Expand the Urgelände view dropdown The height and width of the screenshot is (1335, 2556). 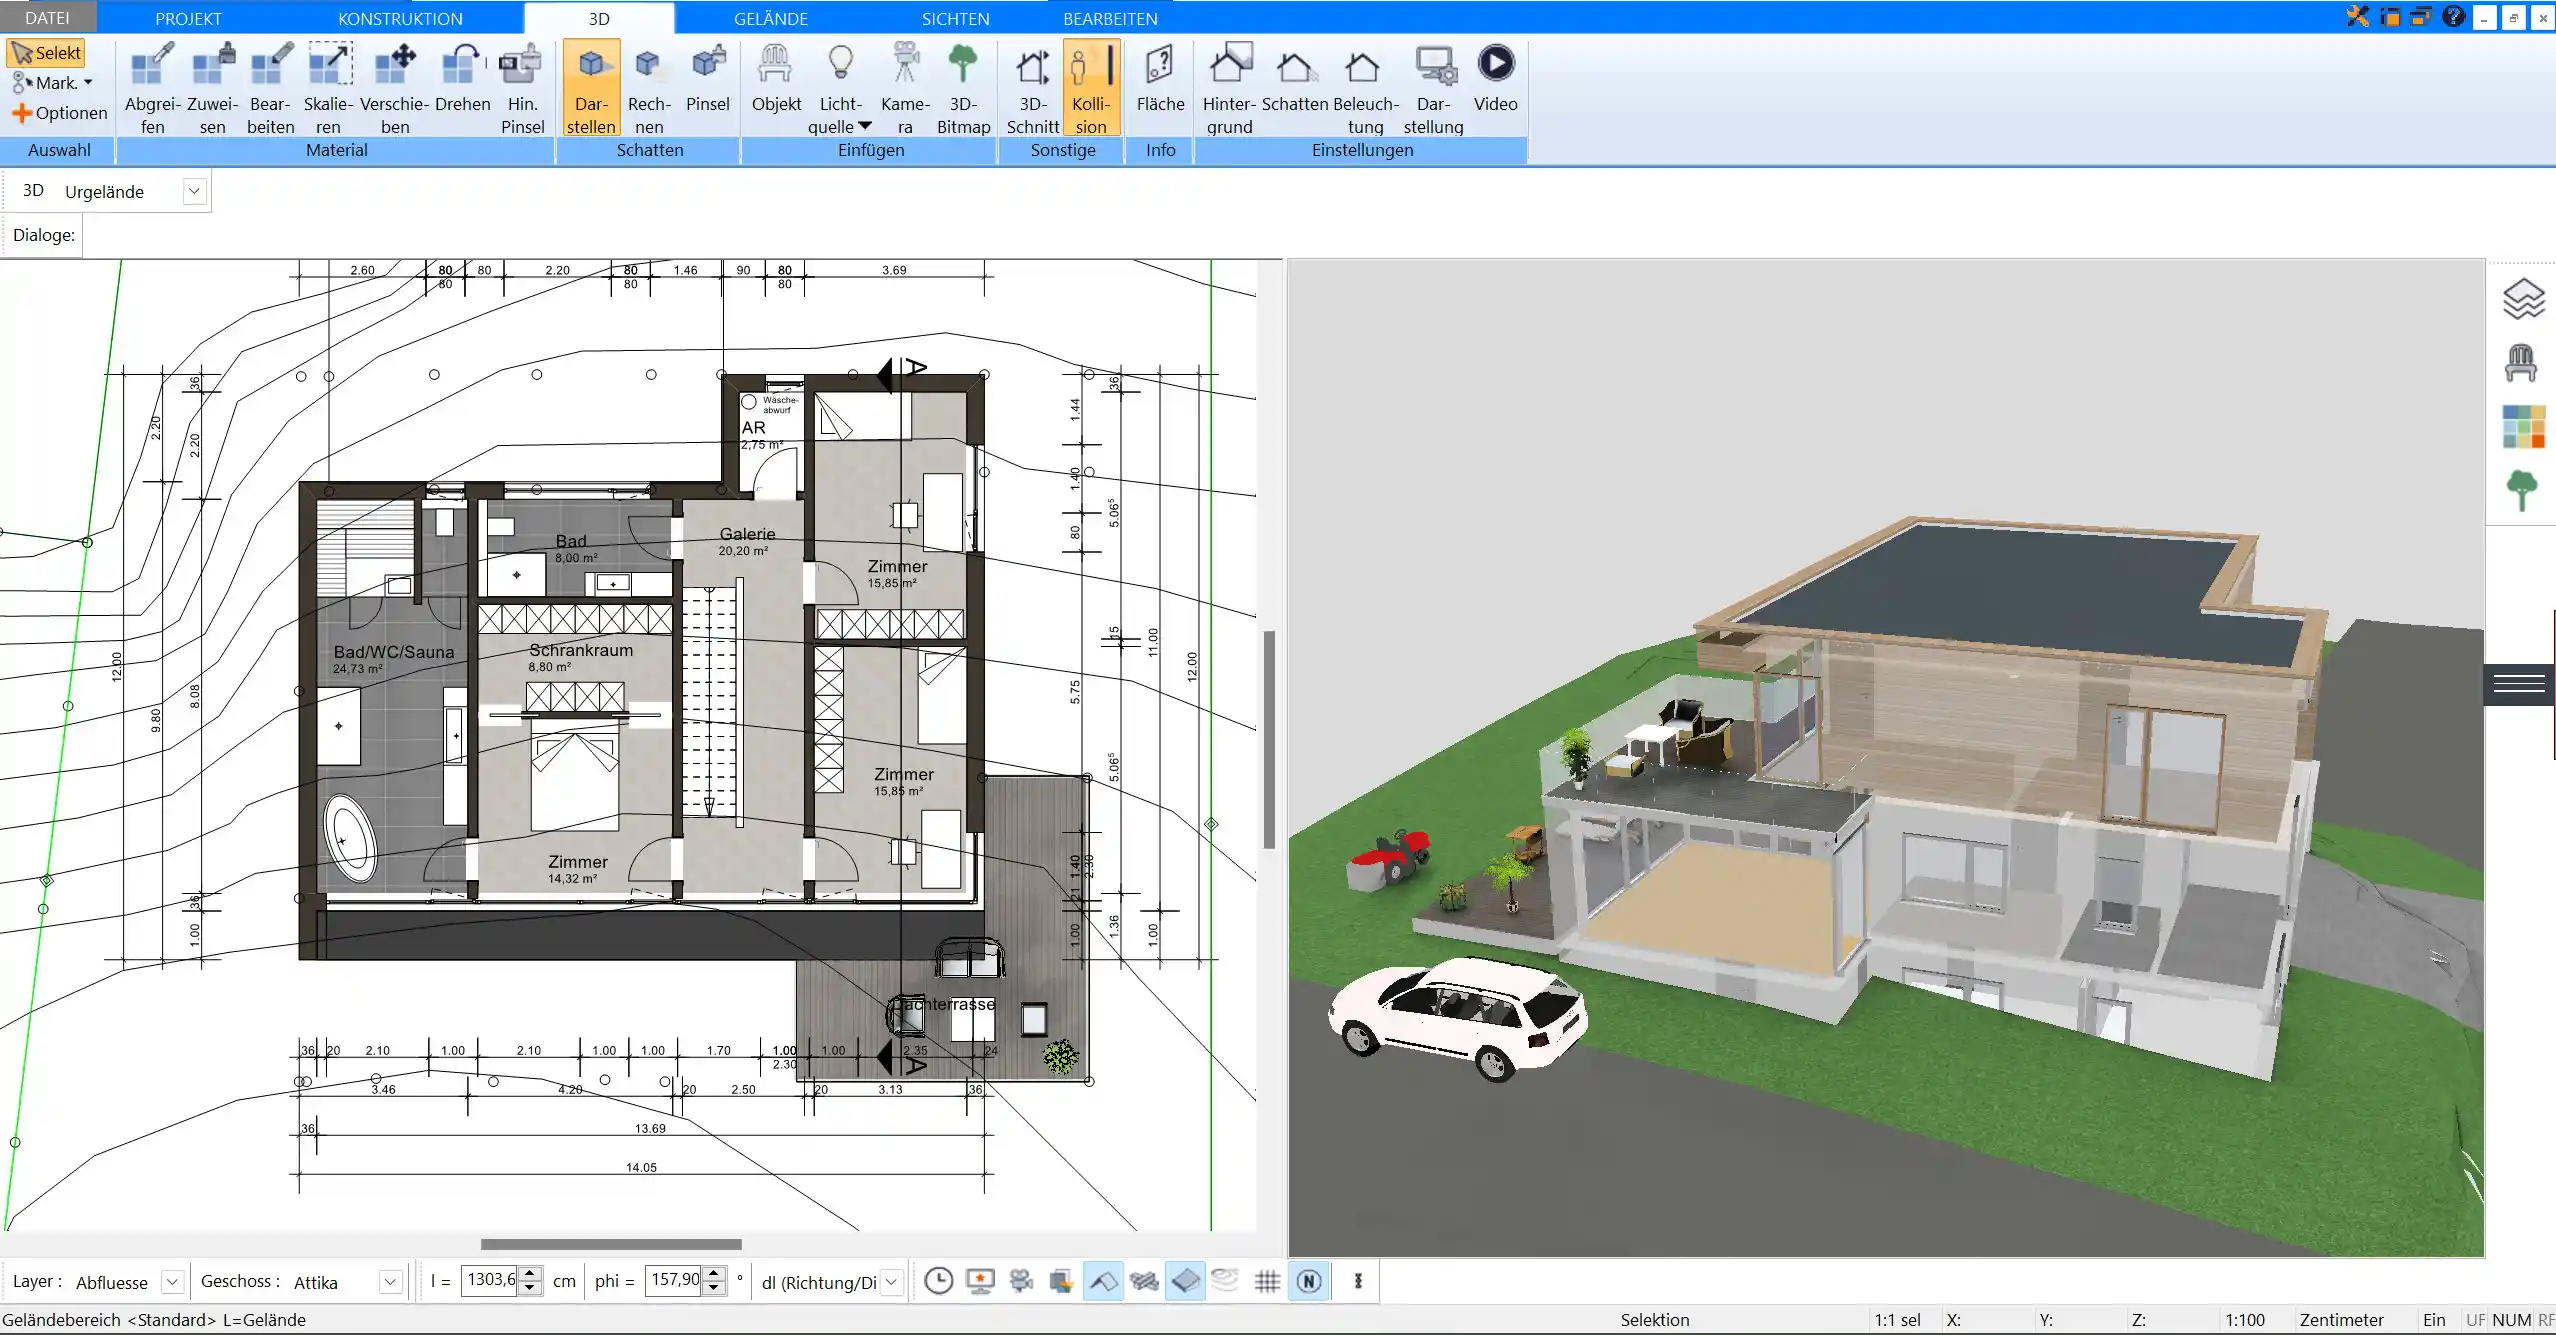pyautogui.click(x=195, y=191)
